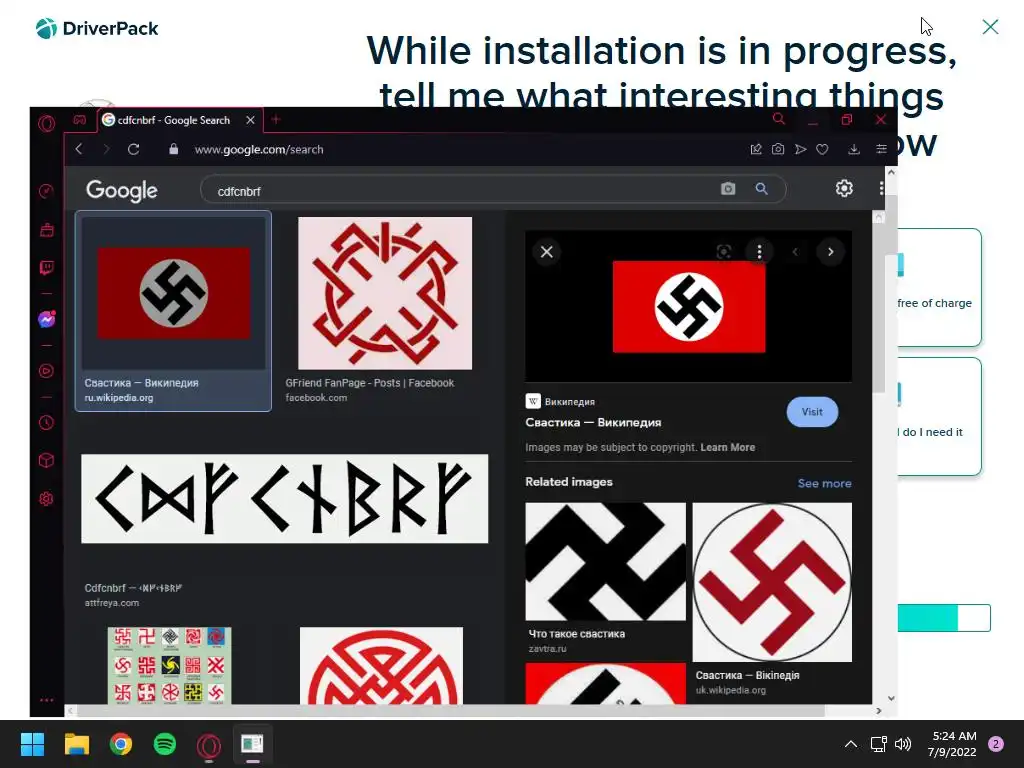Click the www.google.com/search address field
Image resolution: width=1024 pixels, height=768 pixels.
pos(259,150)
